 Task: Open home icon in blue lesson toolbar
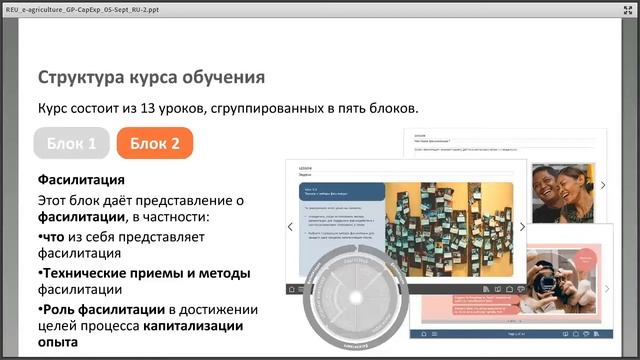tap(424, 334)
